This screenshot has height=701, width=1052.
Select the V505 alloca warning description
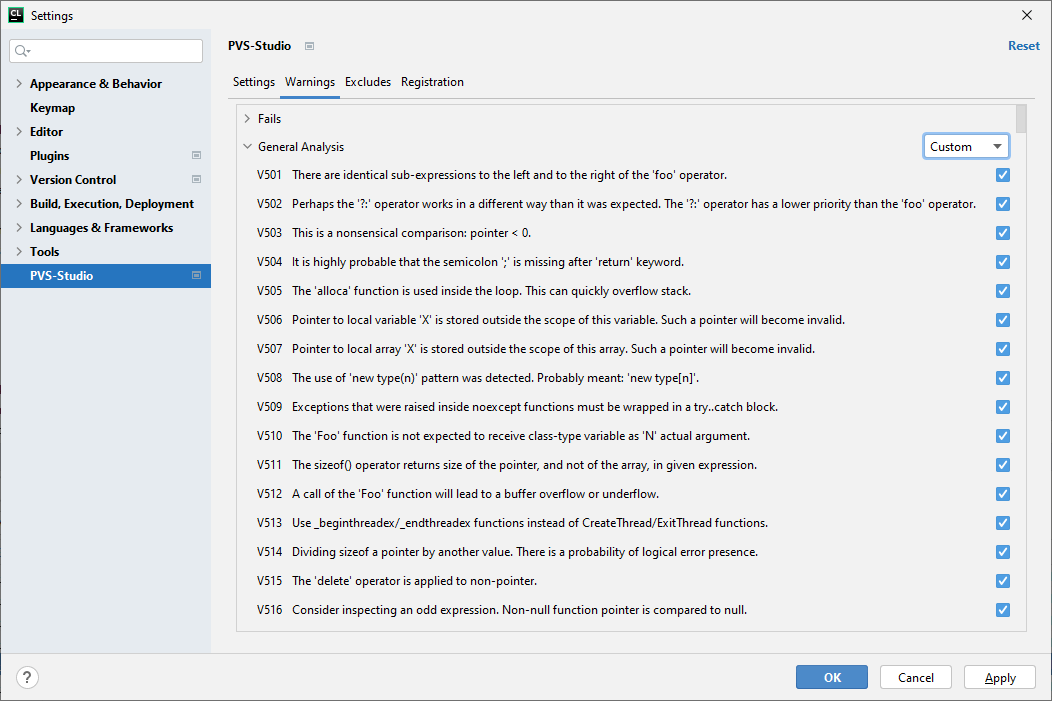491,291
